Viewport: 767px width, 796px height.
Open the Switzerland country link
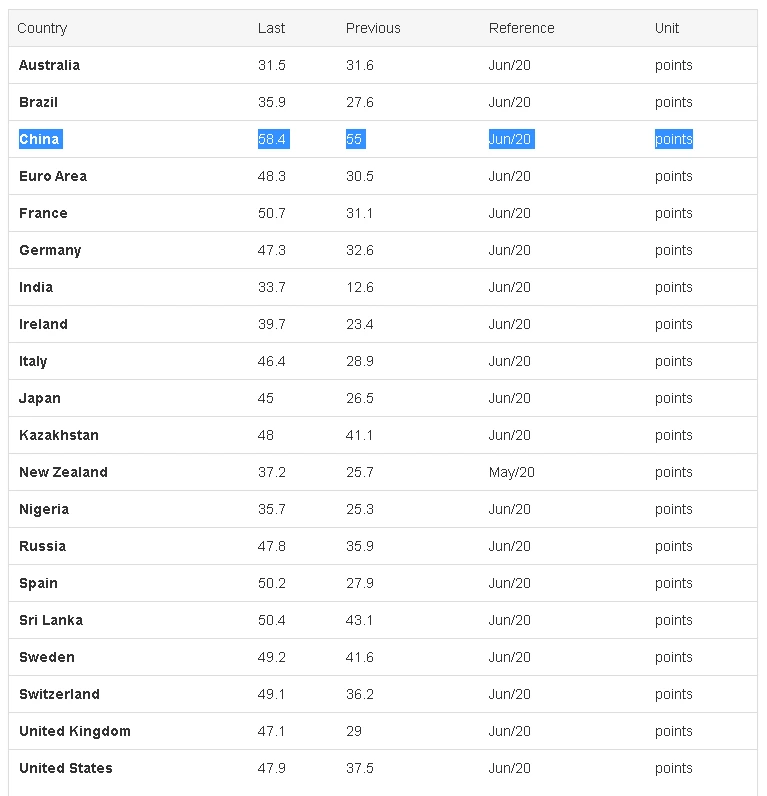(59, 694)
